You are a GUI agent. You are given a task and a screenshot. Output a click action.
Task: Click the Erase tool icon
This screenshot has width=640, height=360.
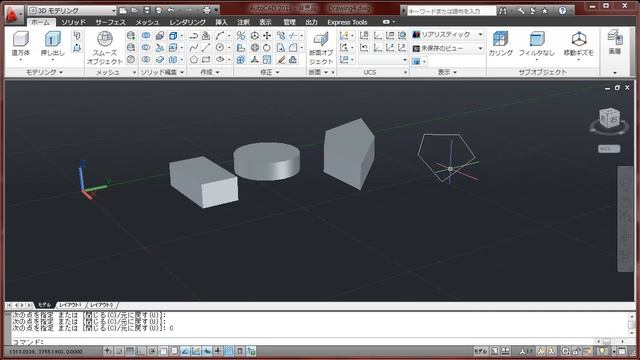[281, 60]
